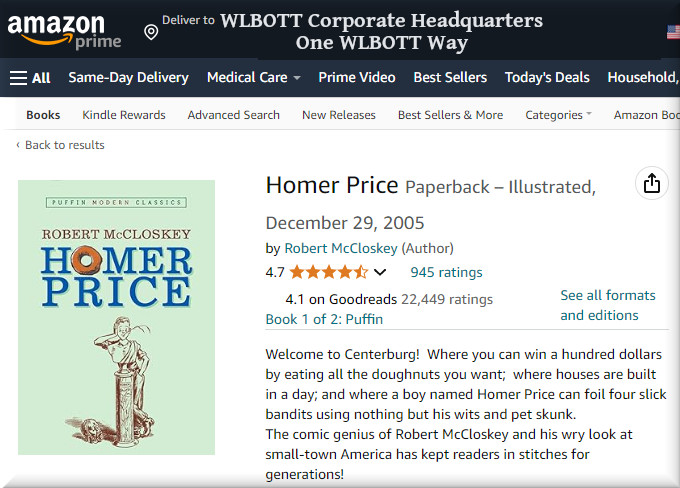Viewport: 680px width, 488px height.
Task: Select the Best Sellers nav item
Action: 450,77
